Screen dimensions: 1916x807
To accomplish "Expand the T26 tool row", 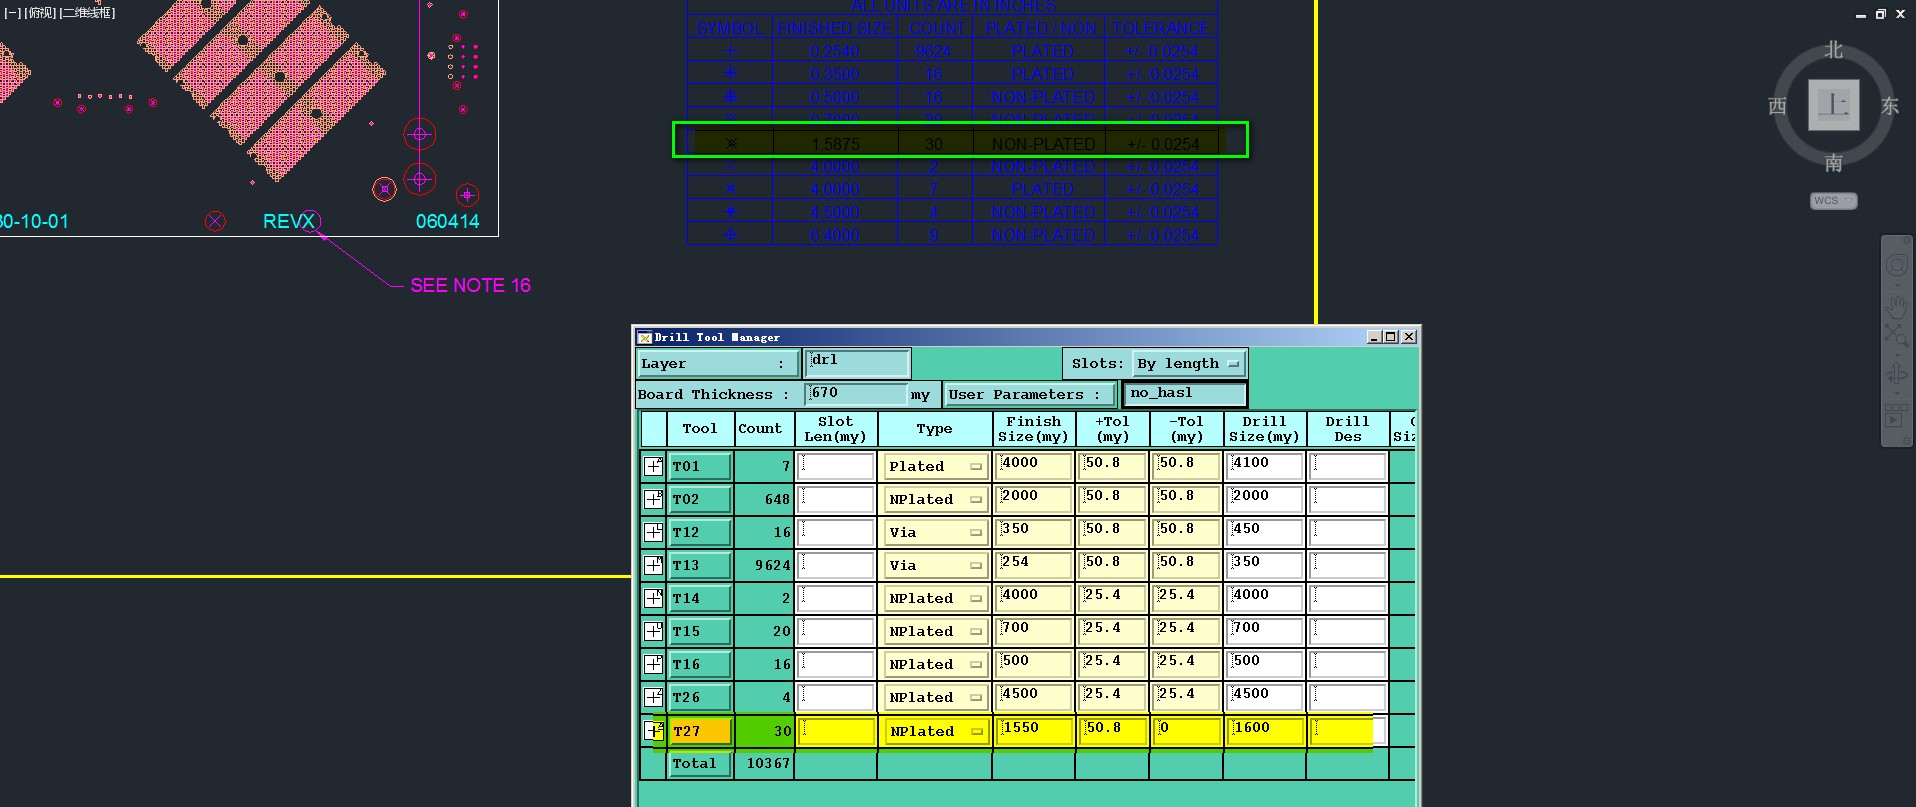I will 653,697.
